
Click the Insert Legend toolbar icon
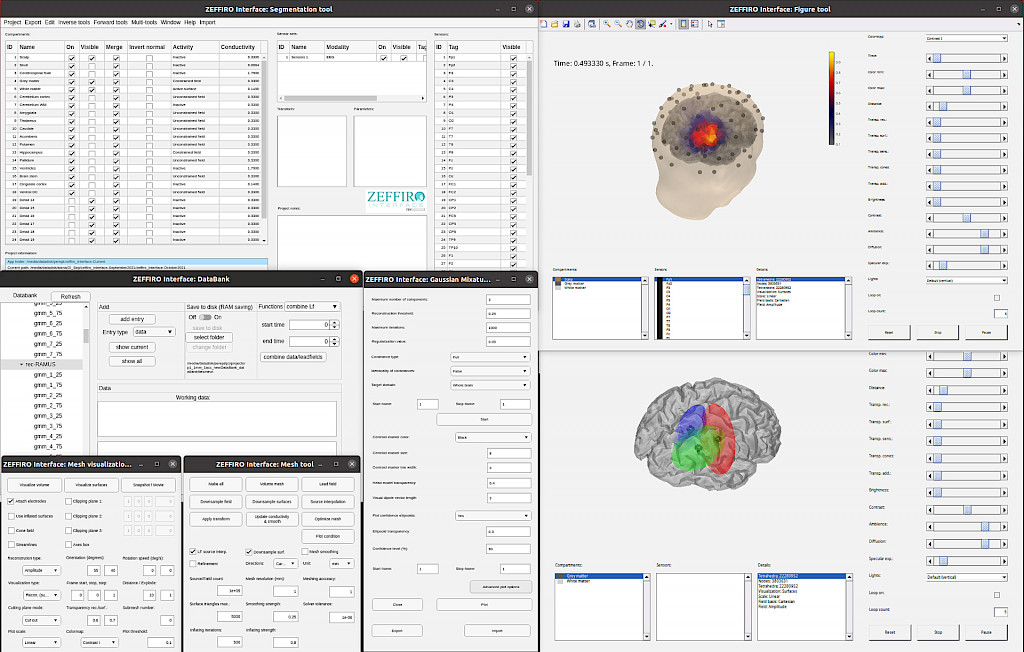pos(695,22)
